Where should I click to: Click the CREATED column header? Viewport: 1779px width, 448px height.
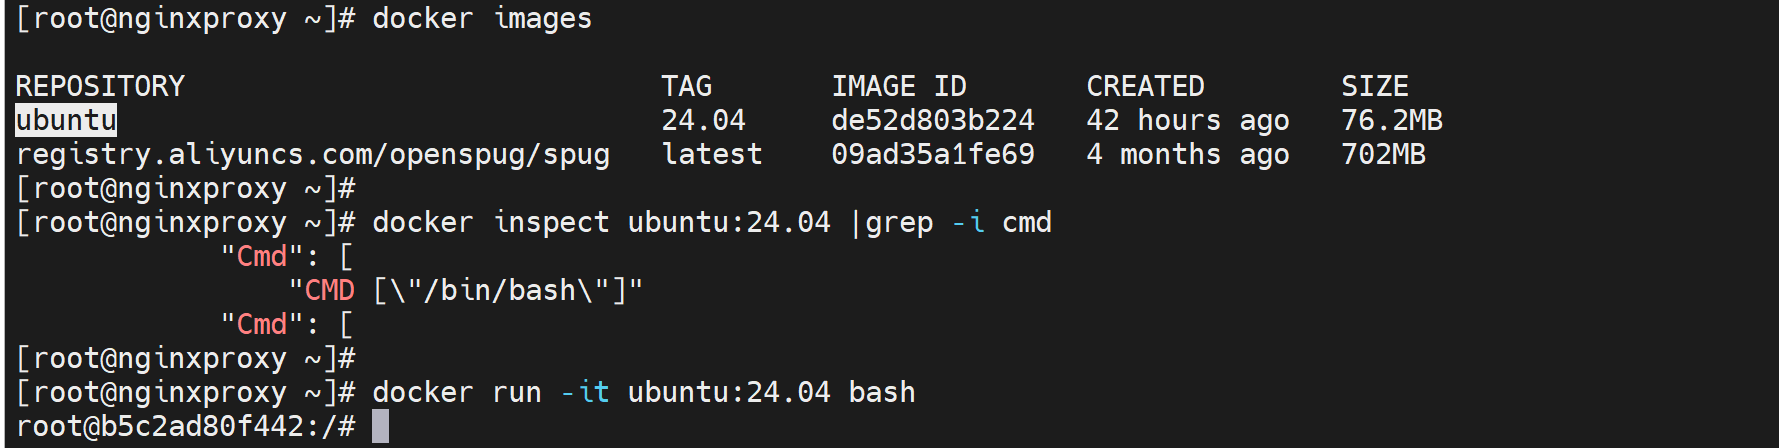[x=1145, y=87]
